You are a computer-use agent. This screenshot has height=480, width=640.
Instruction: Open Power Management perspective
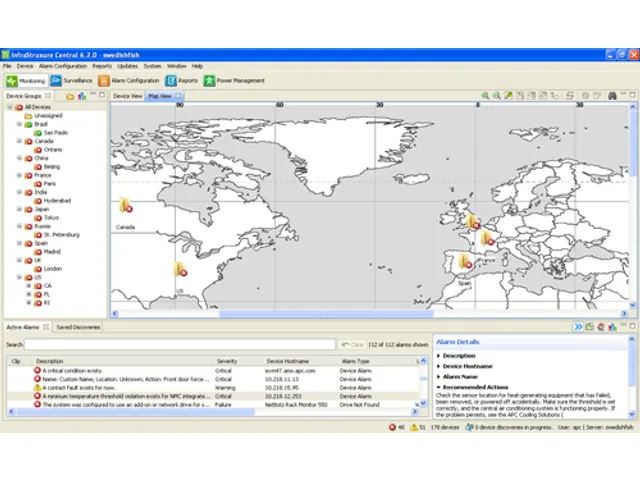click(234, 81)
